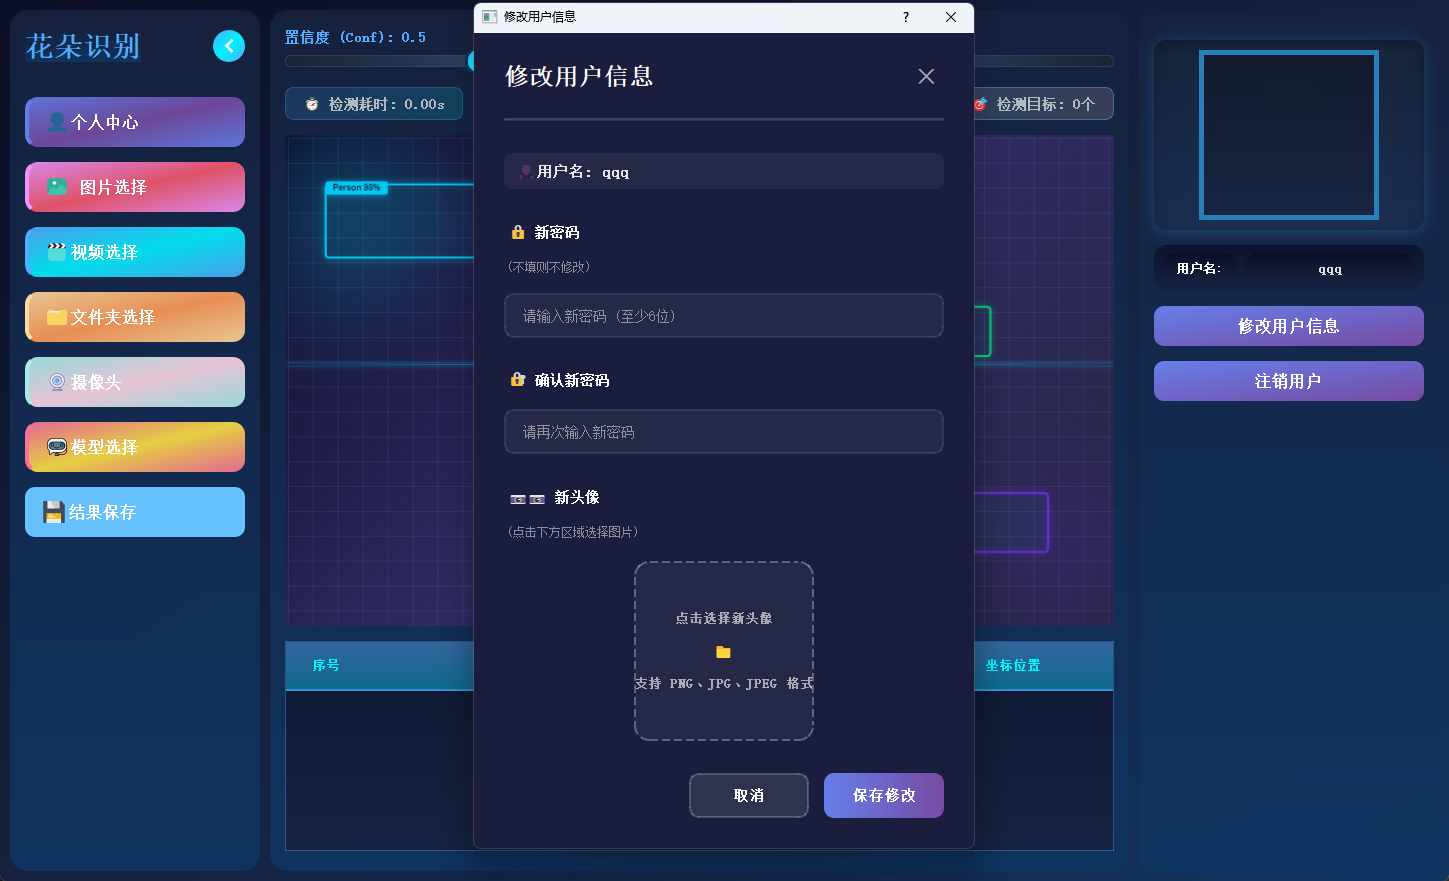Screen dimensions: 1449x881
Task: Click the 支持 PNG、JPG、JPEG 格式 text
Action: tap(724, 684)
